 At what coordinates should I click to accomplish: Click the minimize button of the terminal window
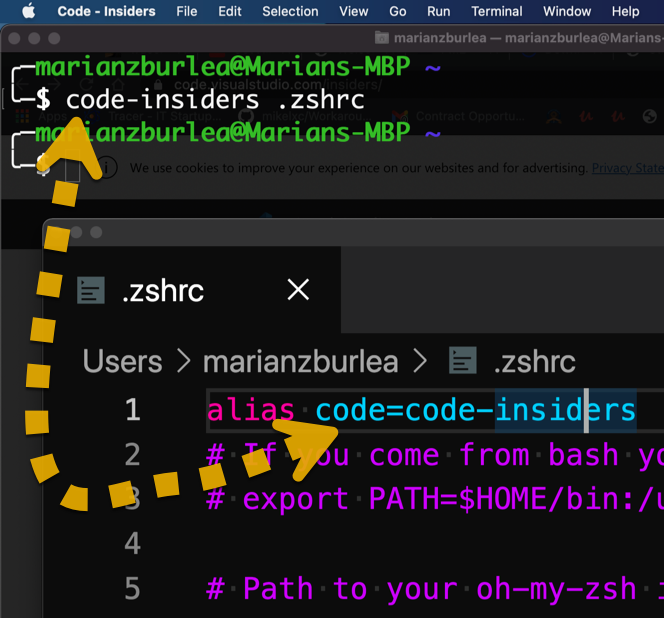pyautogui.click(x=34, y=39)
